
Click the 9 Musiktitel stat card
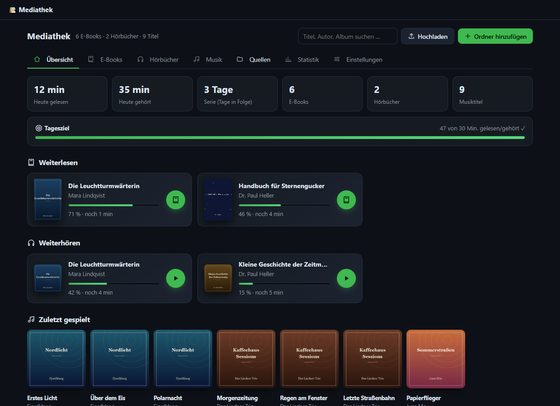492,94
